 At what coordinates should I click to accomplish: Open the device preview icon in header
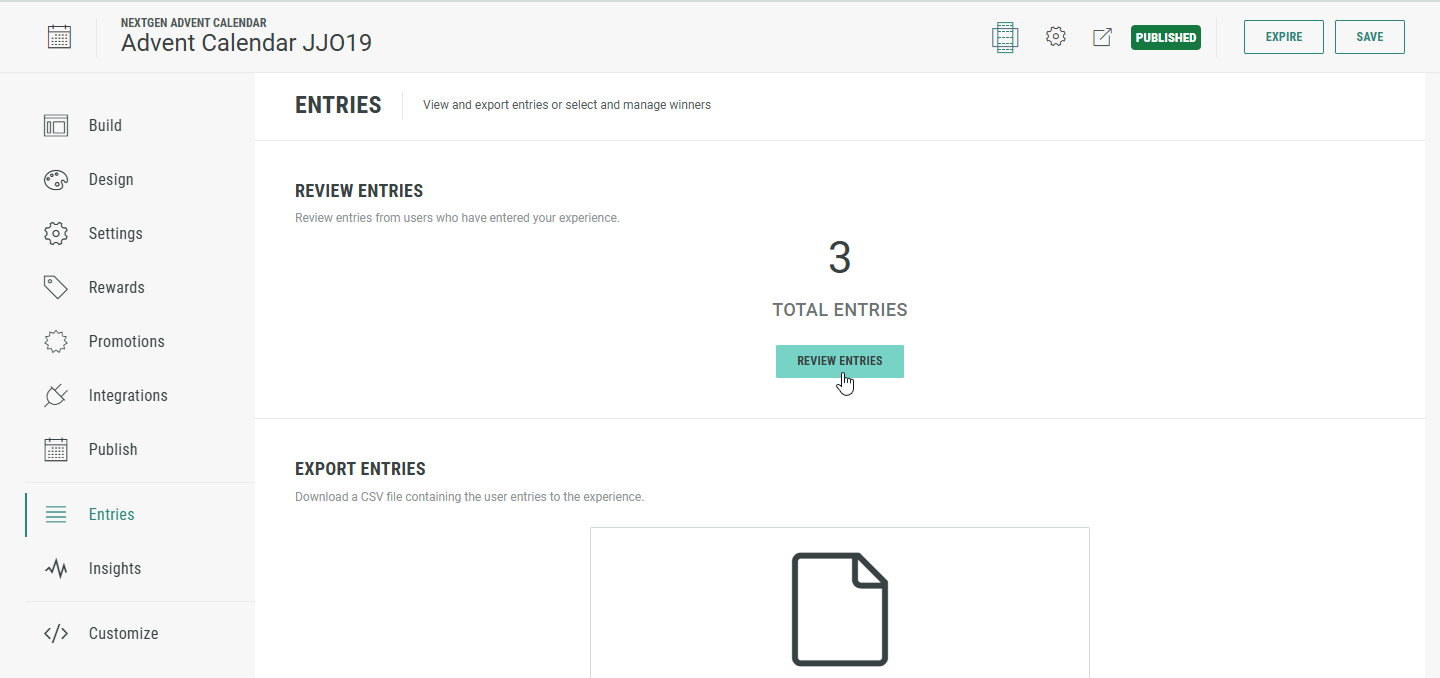pos(1004,37)
